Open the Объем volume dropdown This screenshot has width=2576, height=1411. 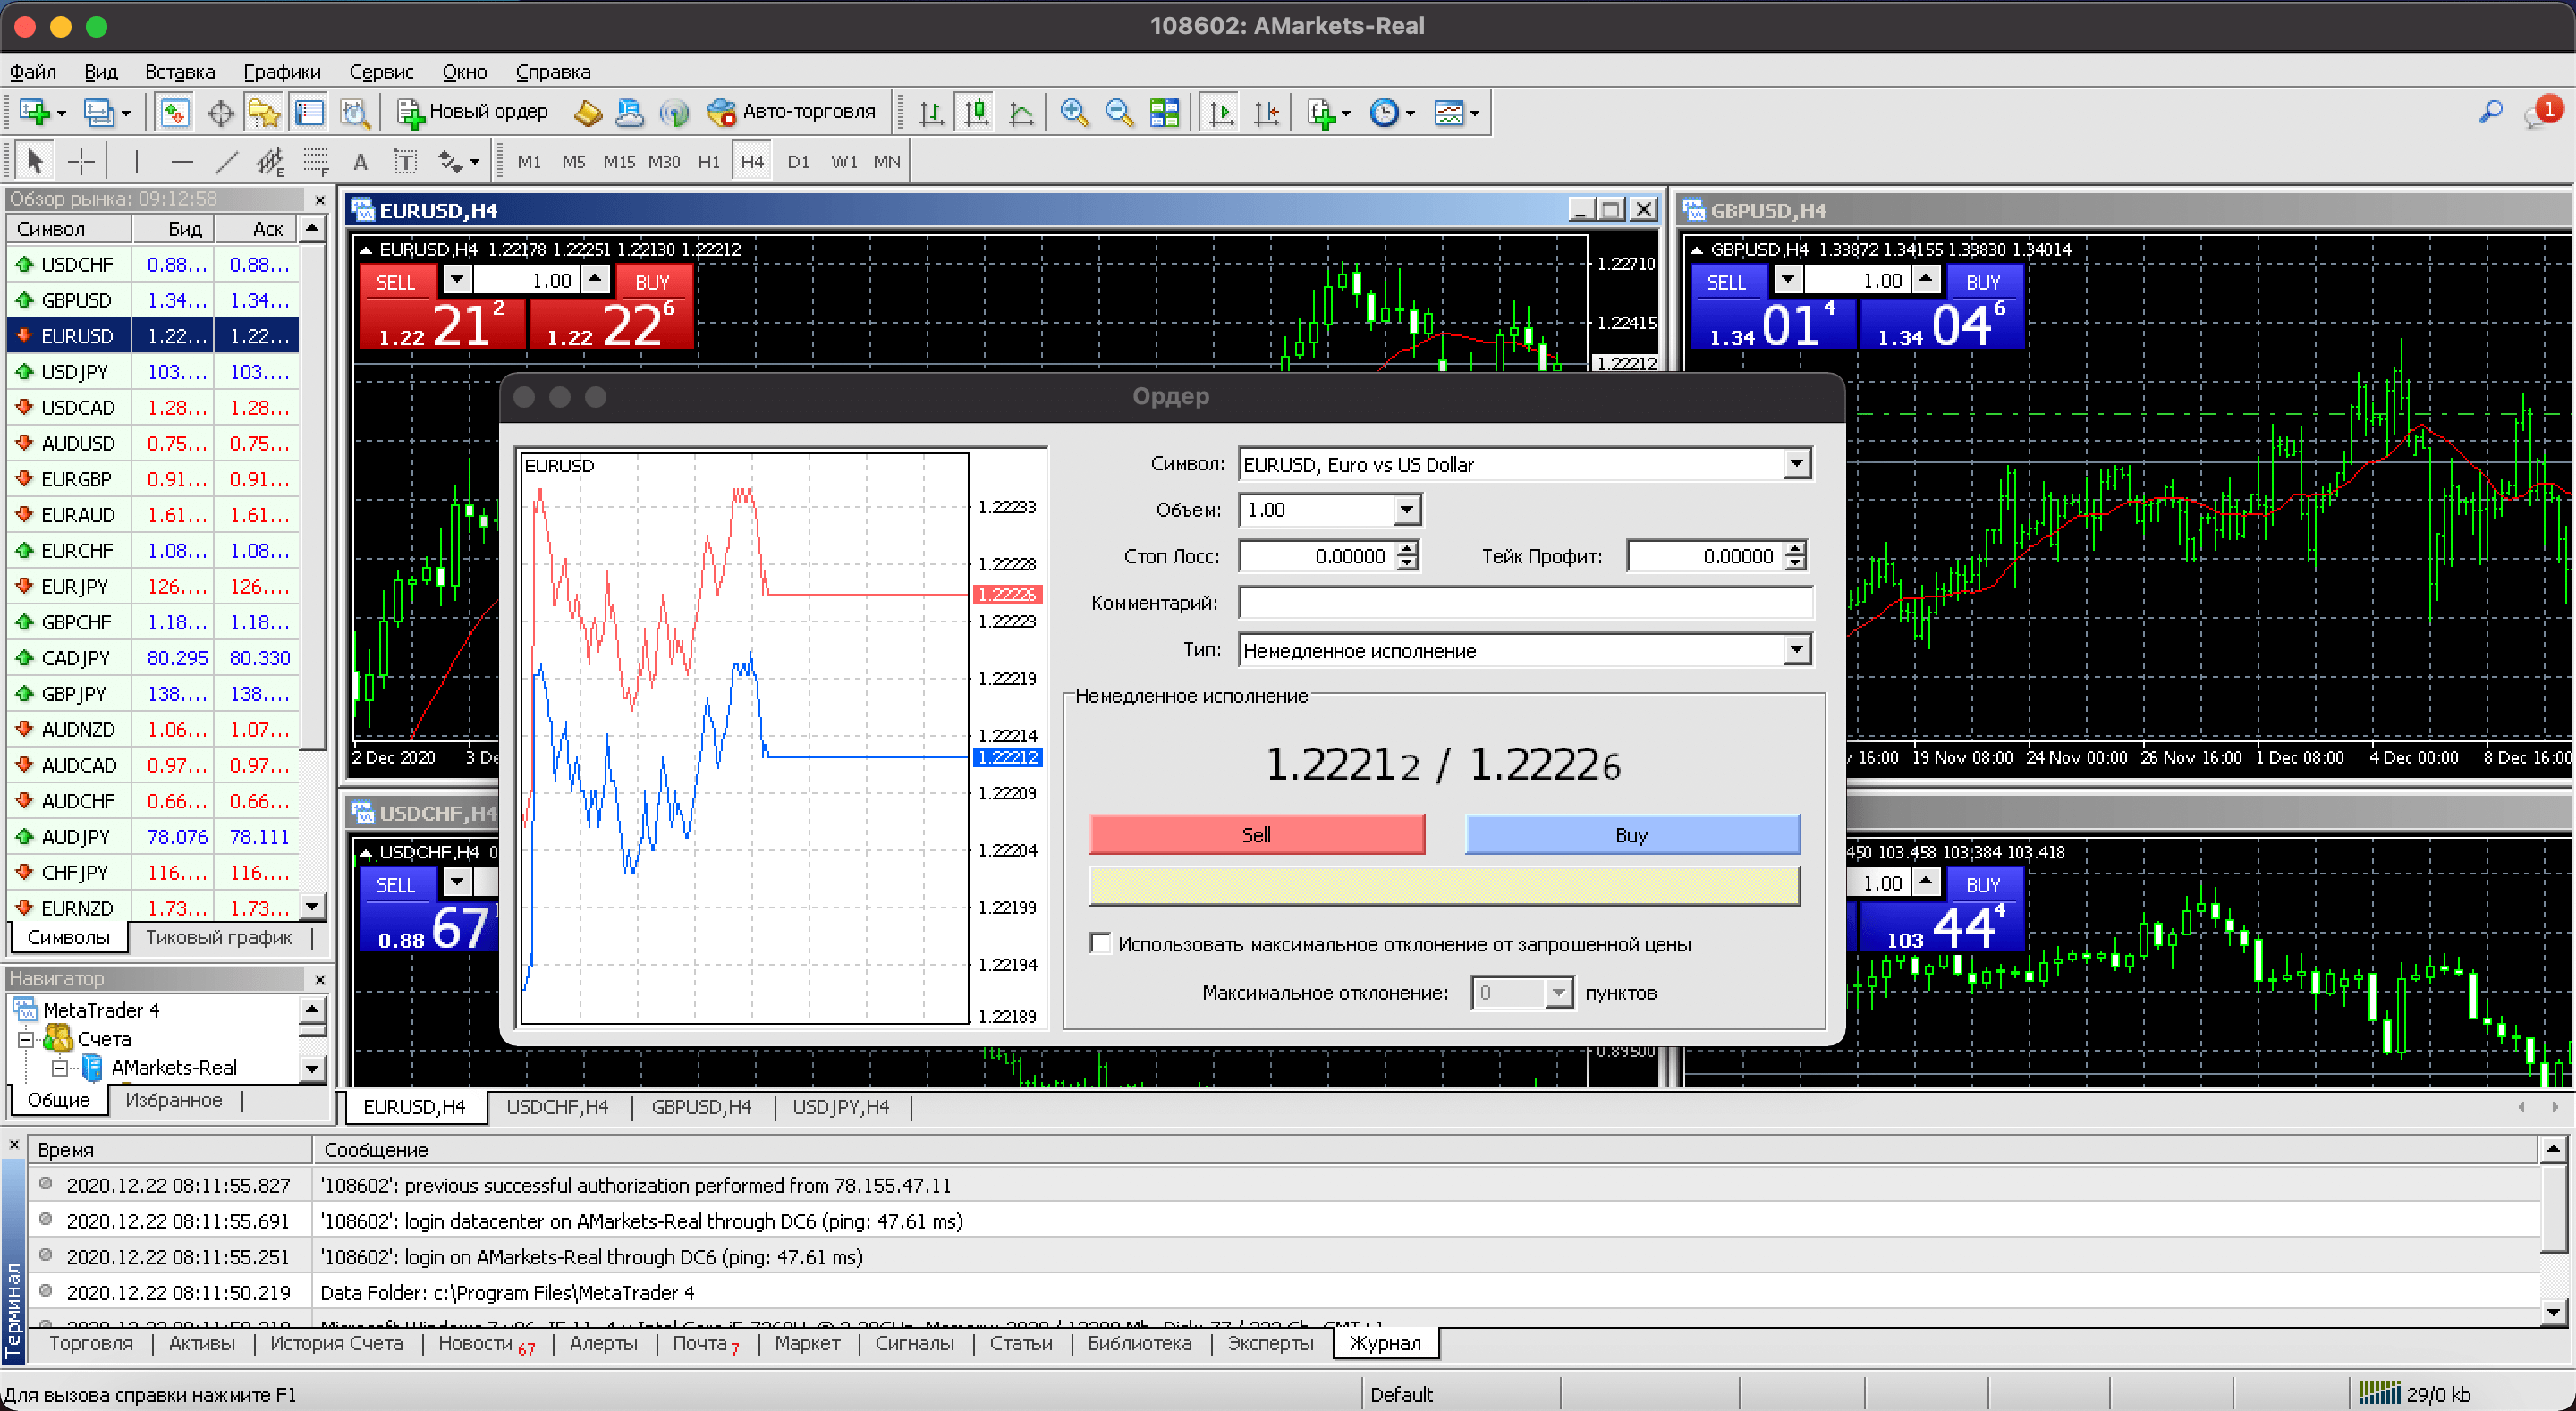pos(1406,510)
